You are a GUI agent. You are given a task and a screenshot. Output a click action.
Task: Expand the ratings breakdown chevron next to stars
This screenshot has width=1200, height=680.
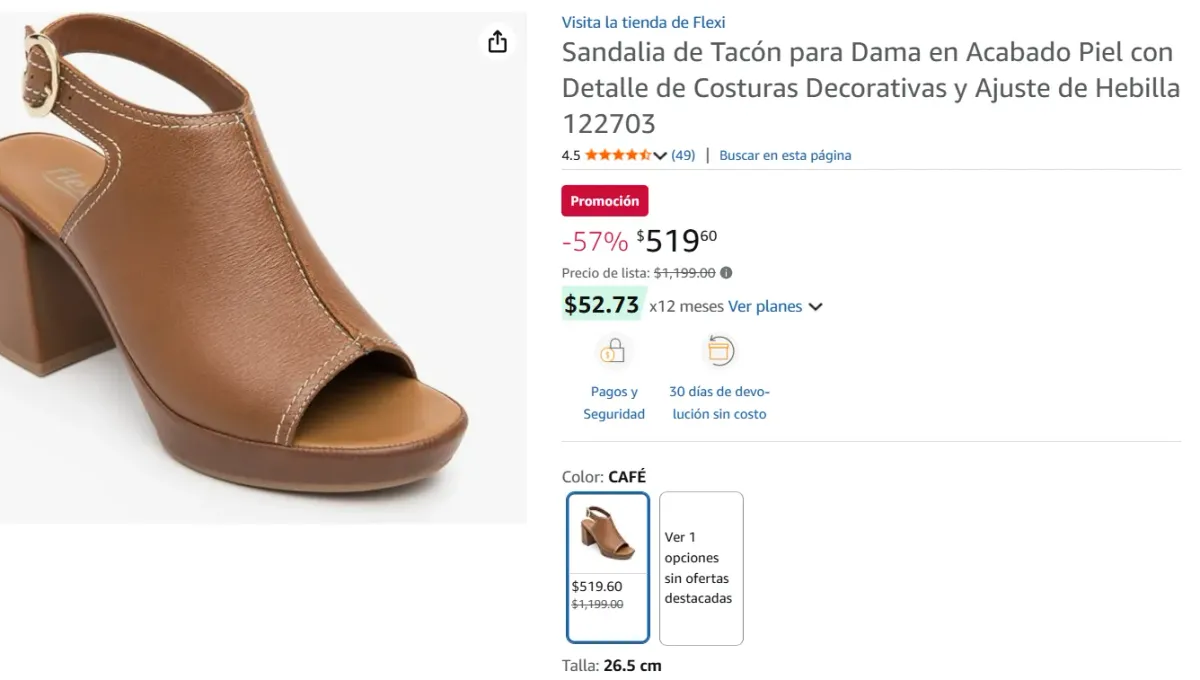pyautogui.click(x=661, y=156)
